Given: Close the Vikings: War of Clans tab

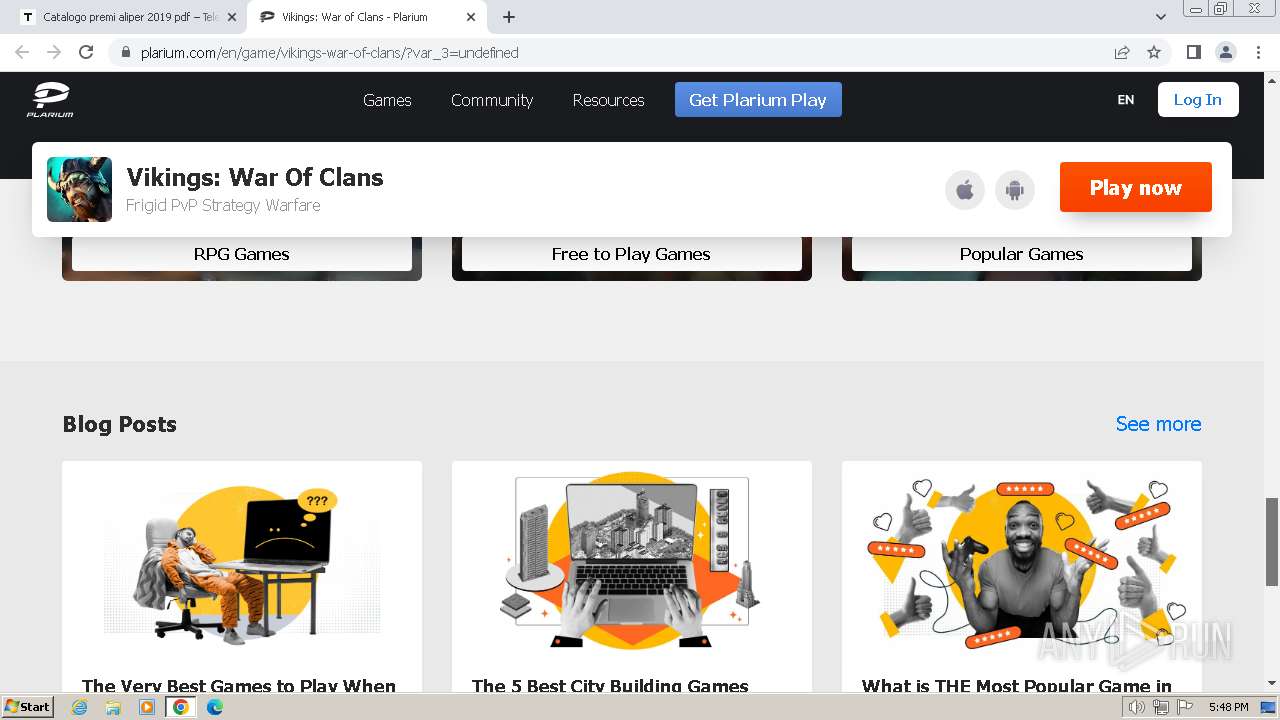Looking at the screenshot, I should coord(472,17).
